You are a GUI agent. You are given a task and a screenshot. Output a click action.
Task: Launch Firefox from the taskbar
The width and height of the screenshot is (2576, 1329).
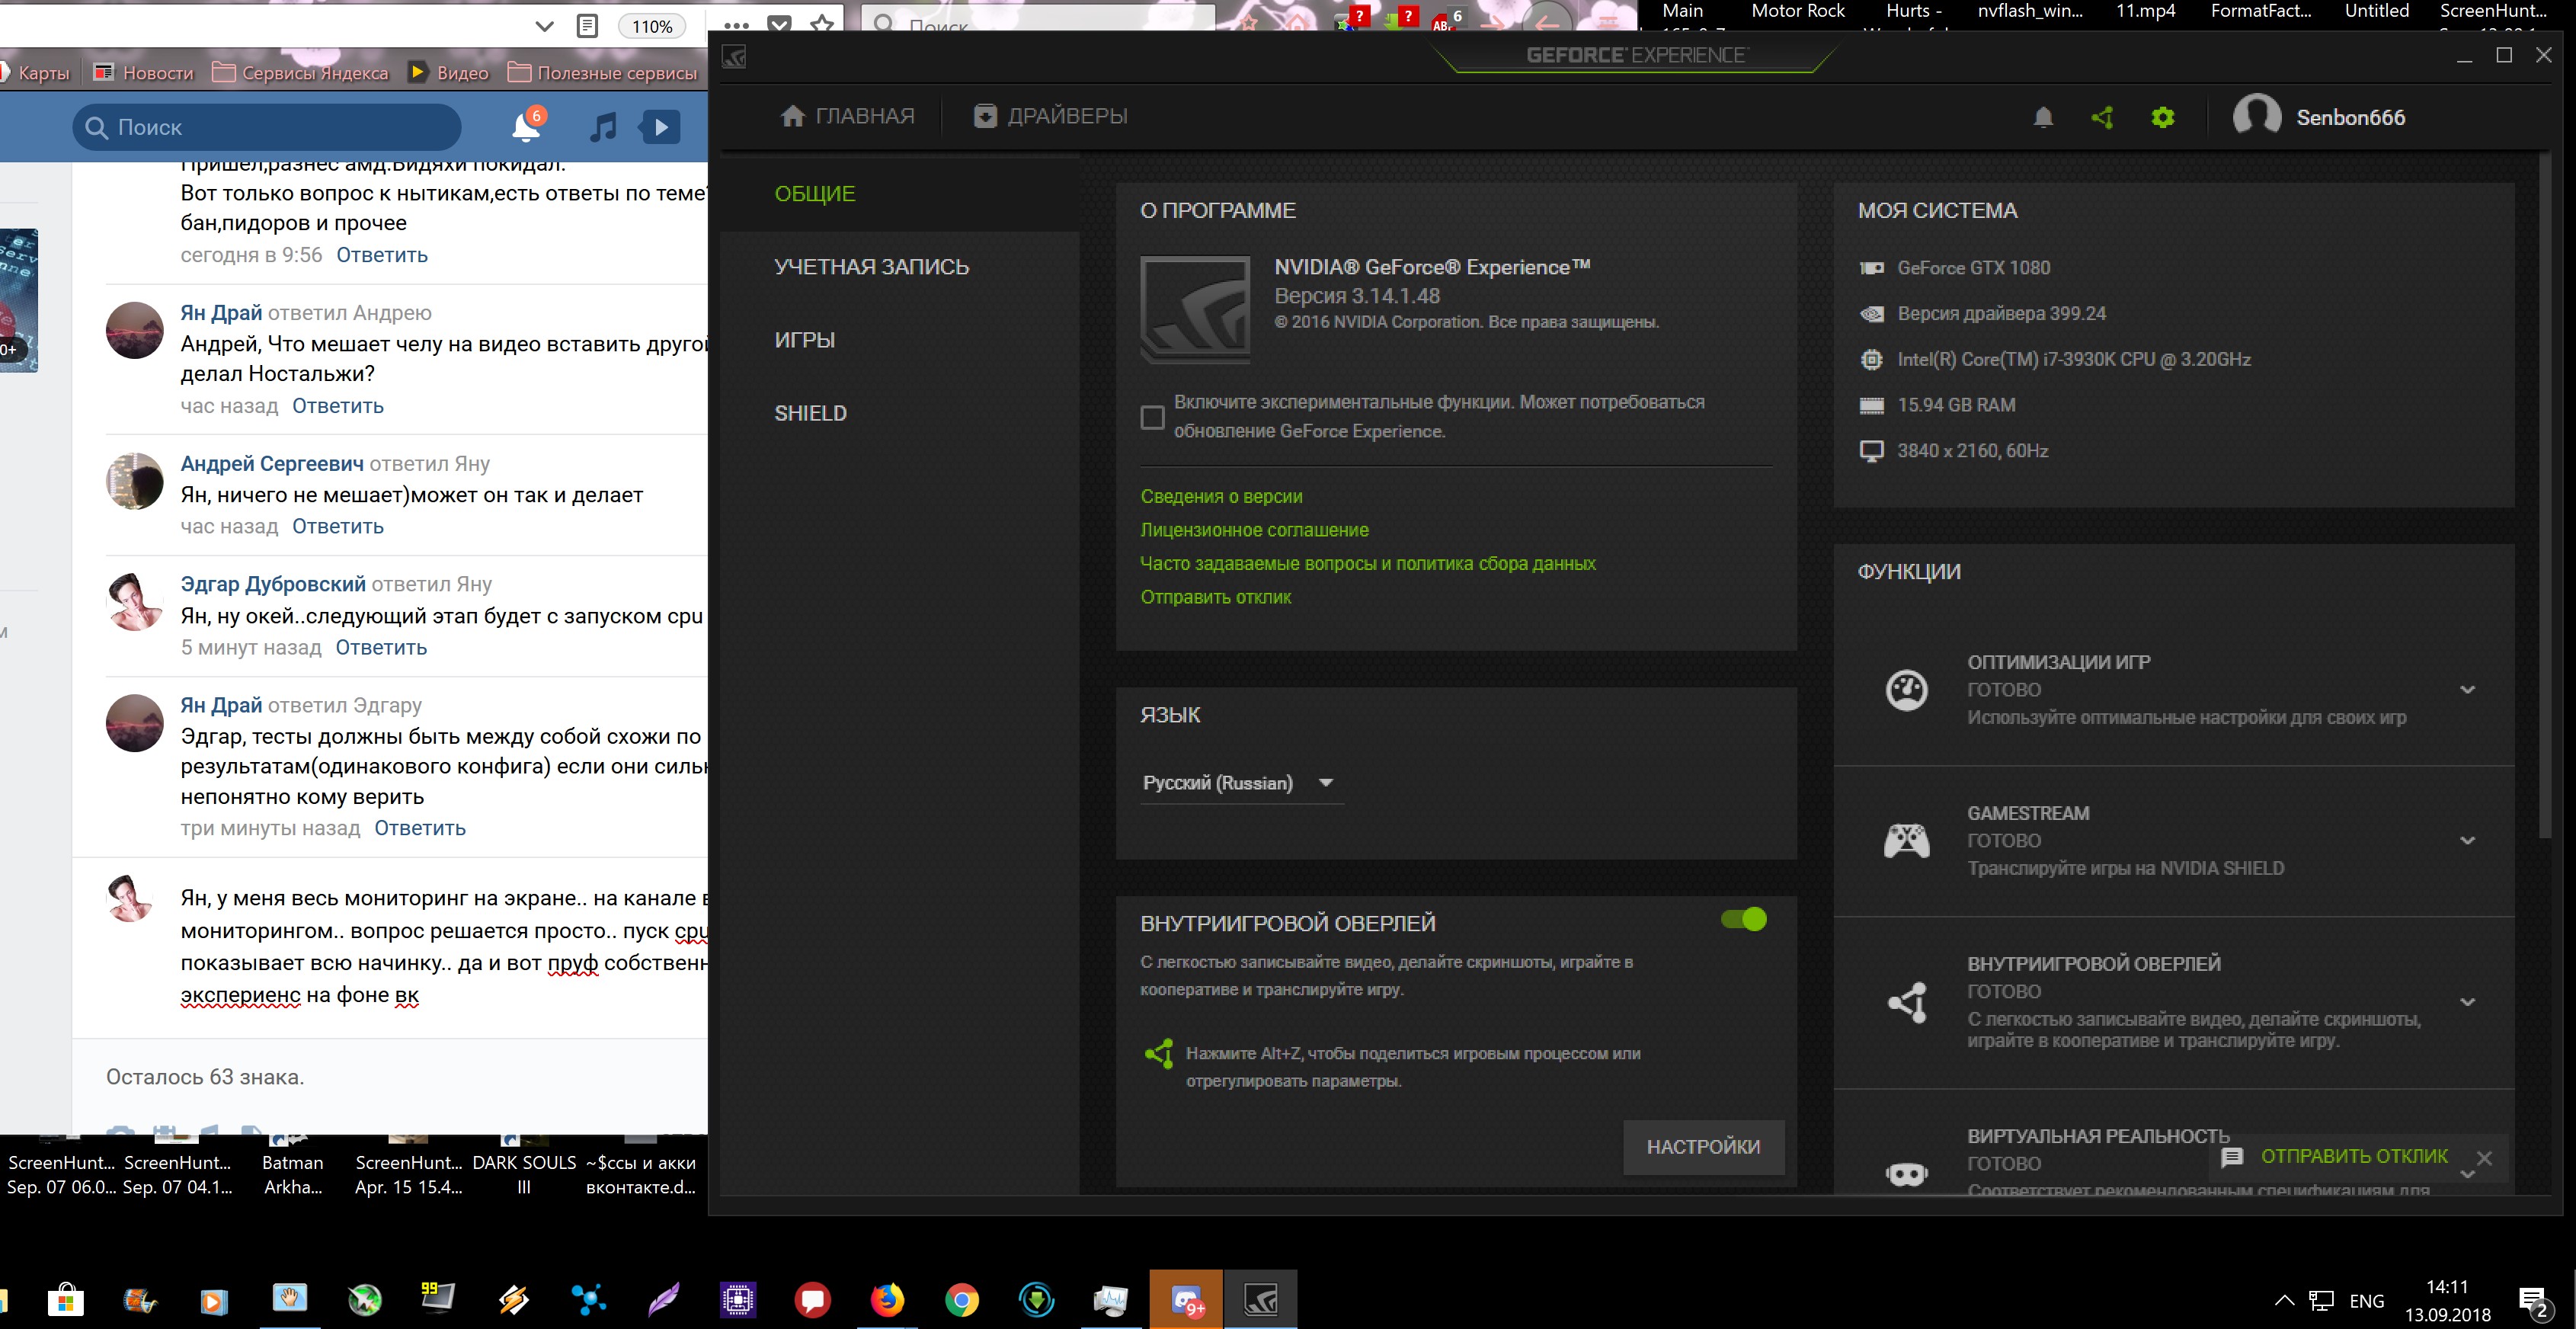click(x=887, y=1300)
